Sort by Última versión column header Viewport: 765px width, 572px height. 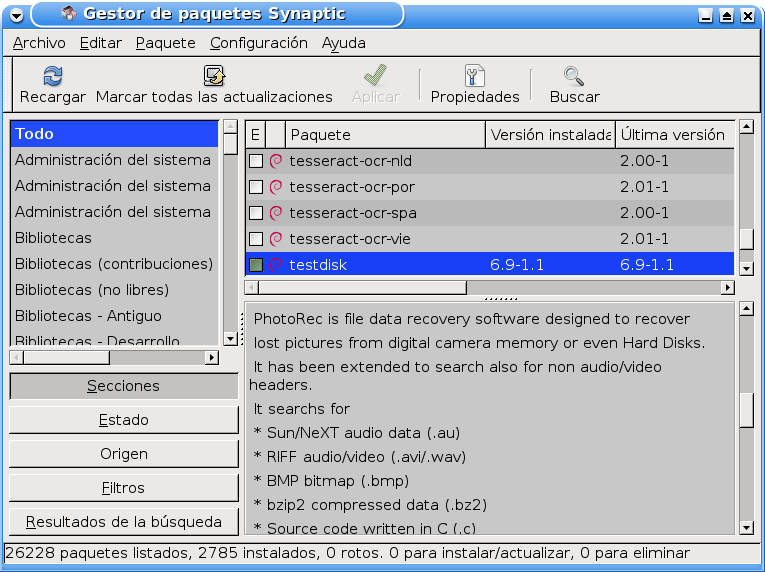tap(675, 134)
